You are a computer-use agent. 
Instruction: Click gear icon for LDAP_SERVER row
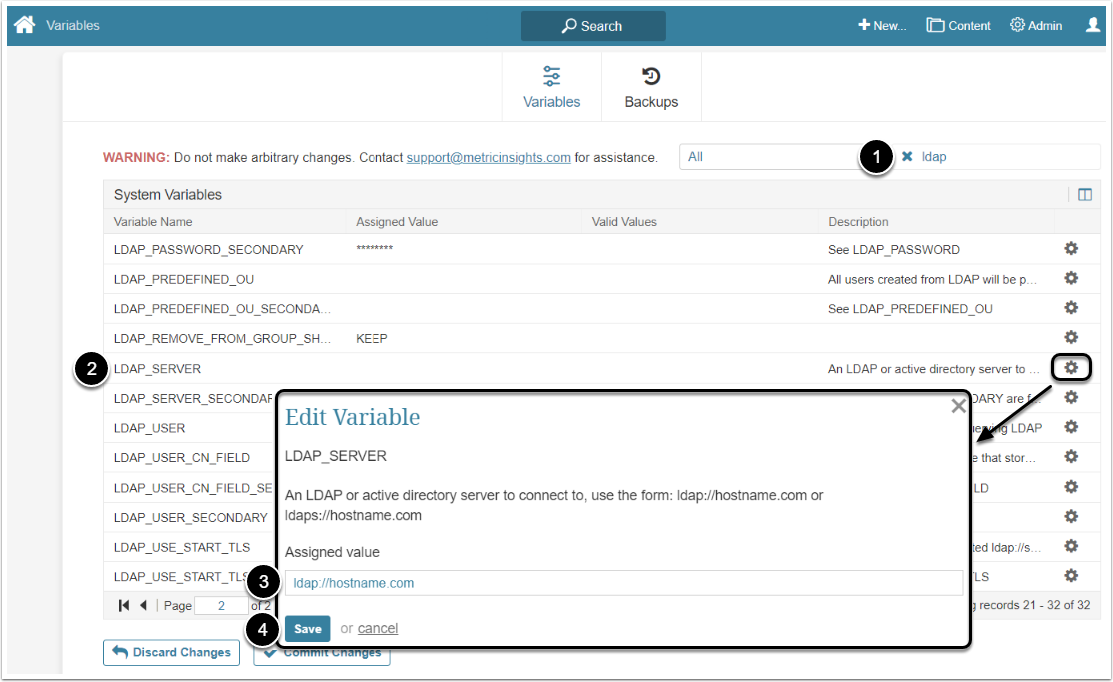(1071, 368)
